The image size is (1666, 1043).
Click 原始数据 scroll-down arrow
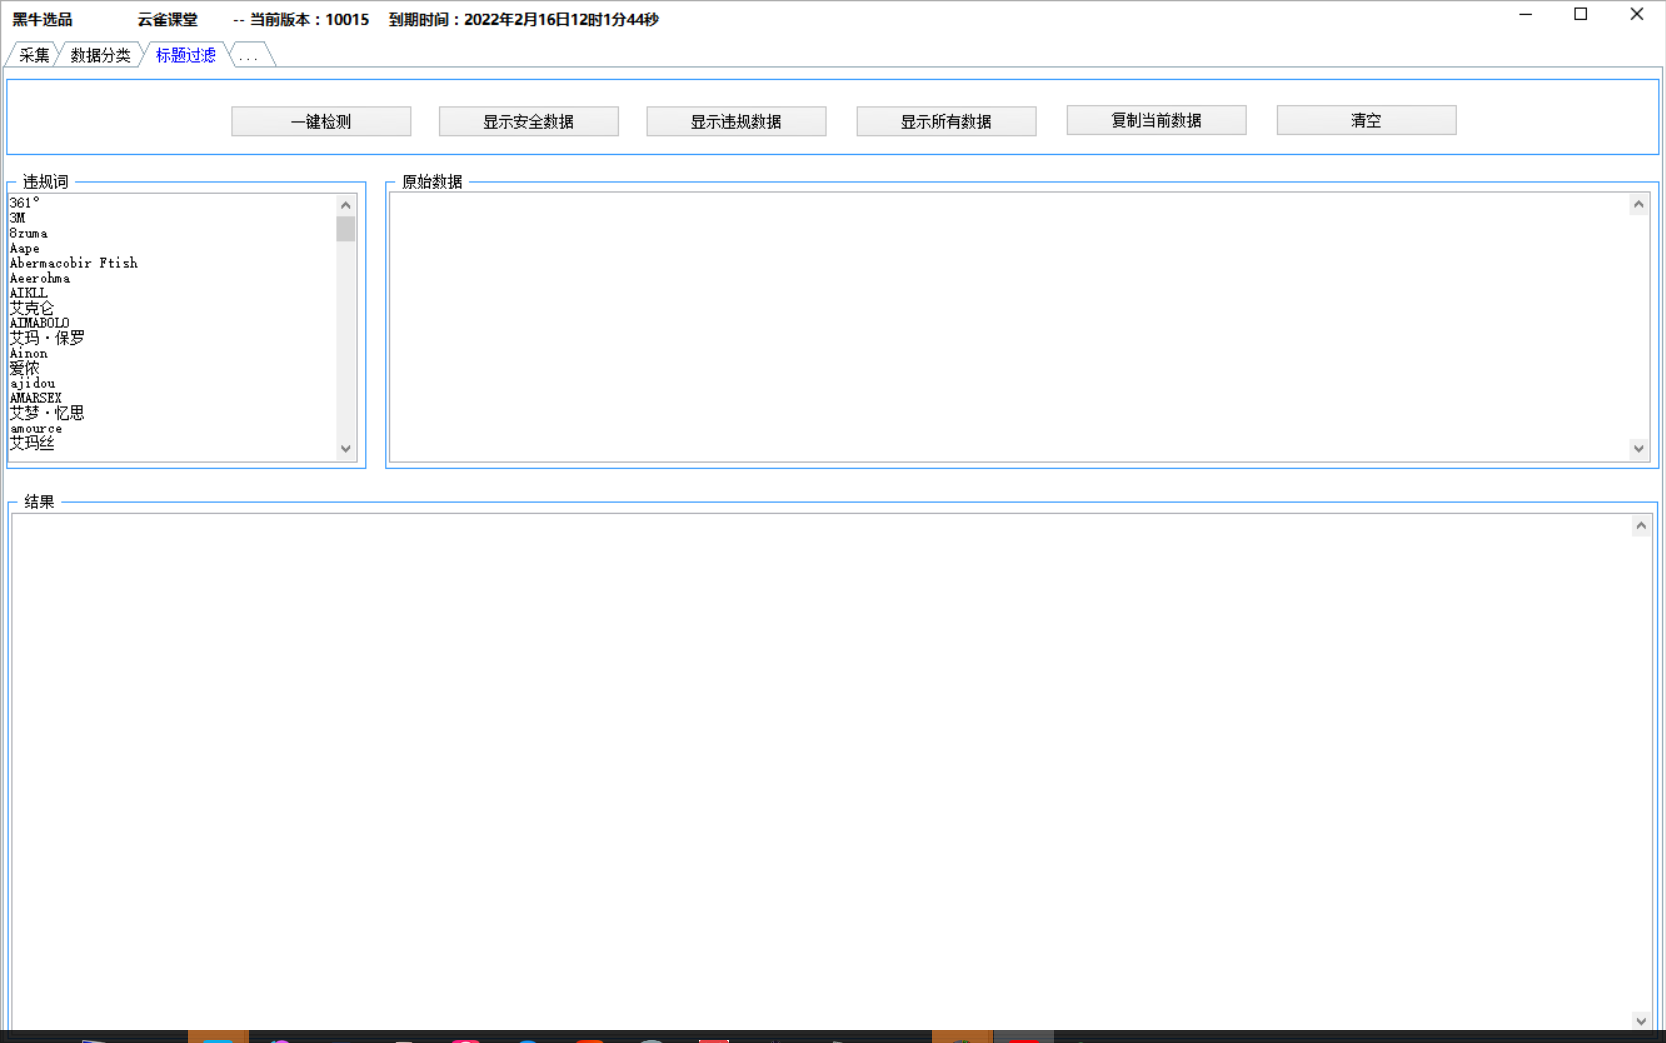(1638, 449)
